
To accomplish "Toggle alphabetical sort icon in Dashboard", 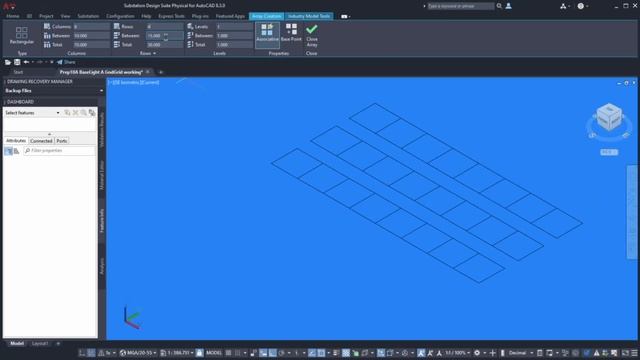I will [17, 151].
